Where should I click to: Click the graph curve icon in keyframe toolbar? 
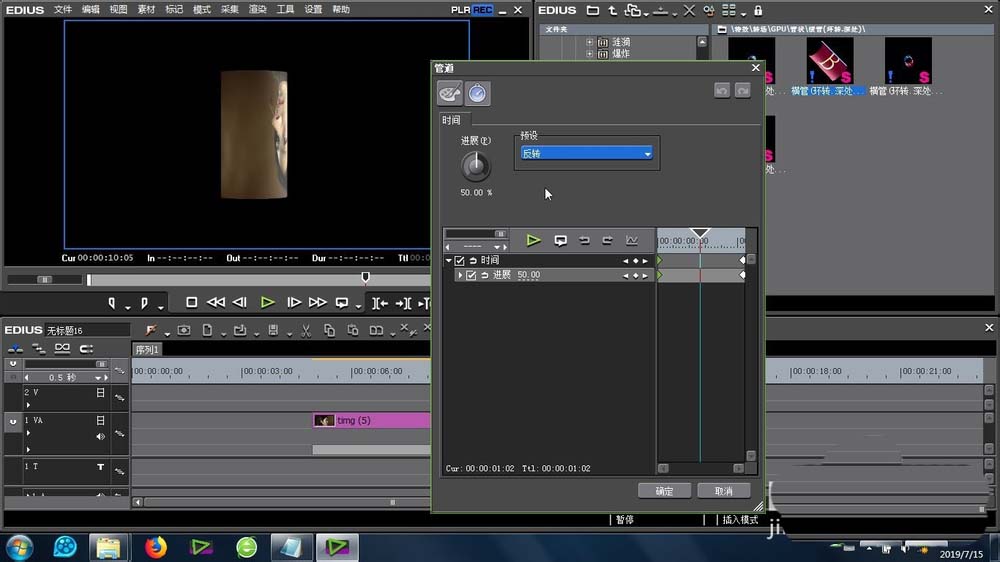(x=632, y=241)
